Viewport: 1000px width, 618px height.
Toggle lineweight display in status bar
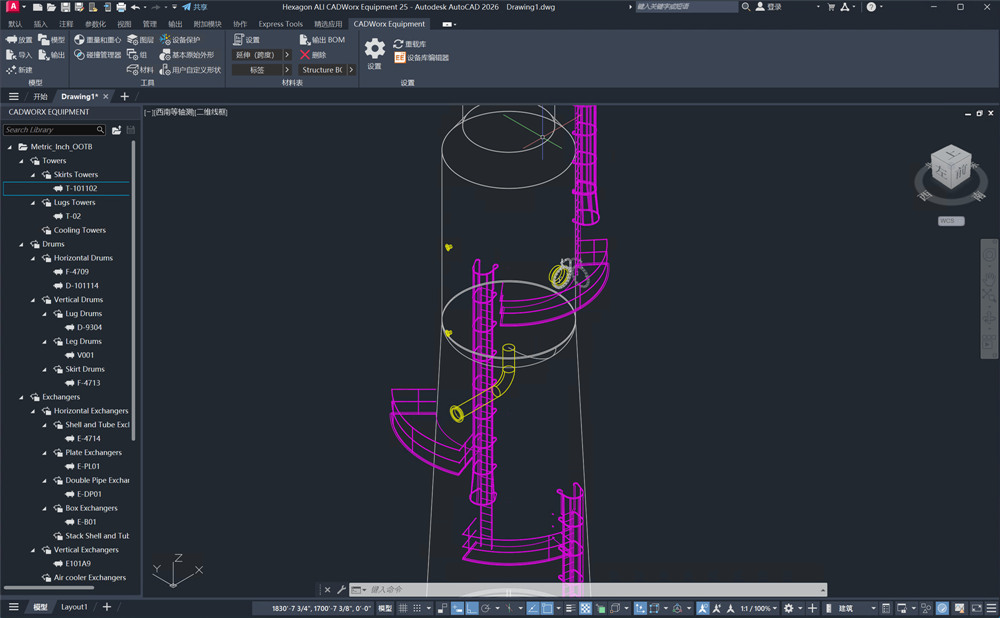point(570,608)
